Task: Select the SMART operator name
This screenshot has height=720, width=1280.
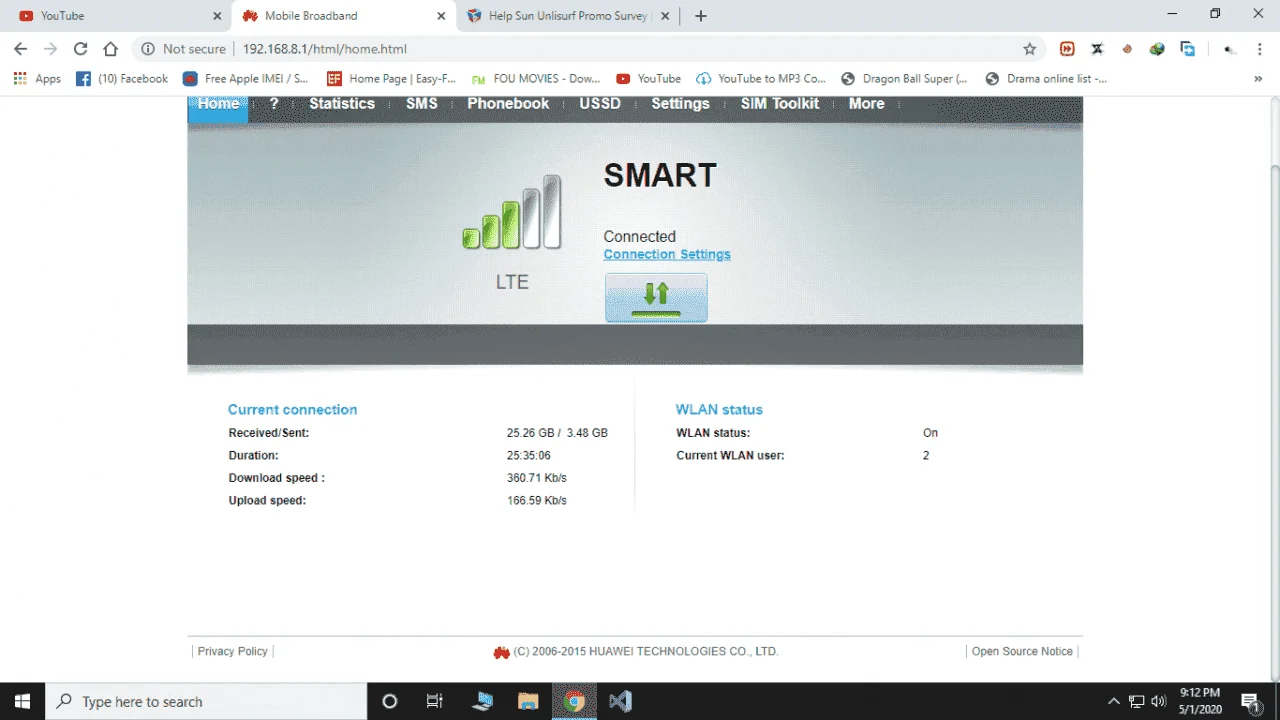Action: (x=660, y=175)
